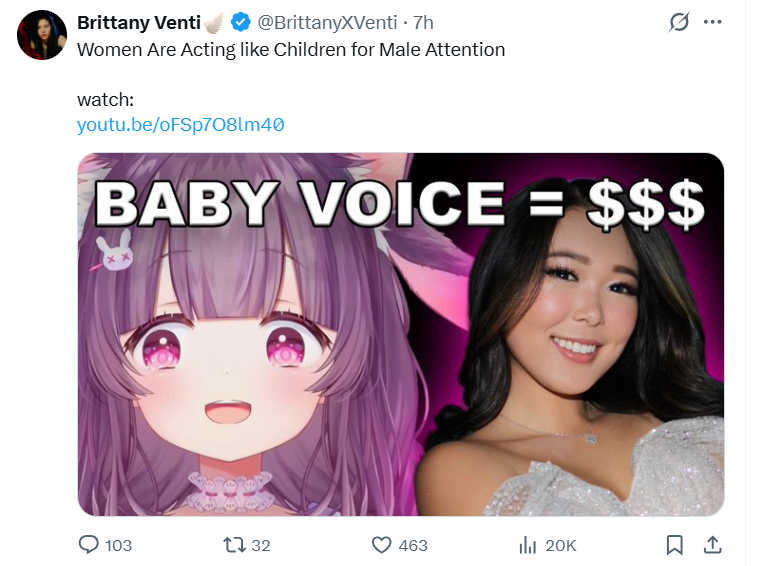This screenshot has width=762, height=566.
Task: Open Brittany Venti's profile avatar
Action: point(42,35)
